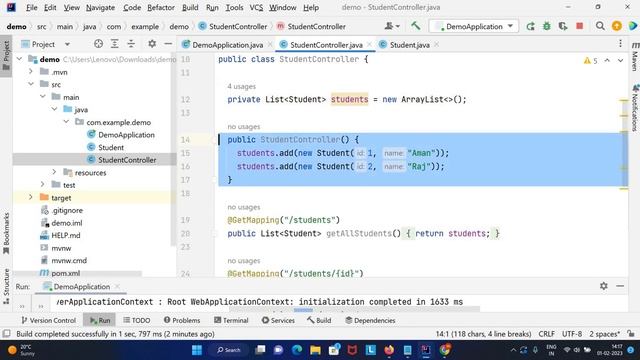The width and height of the screenshot is (640, 360).
Task: Toggle tool window bars icon in status bar
Action: 6,333
